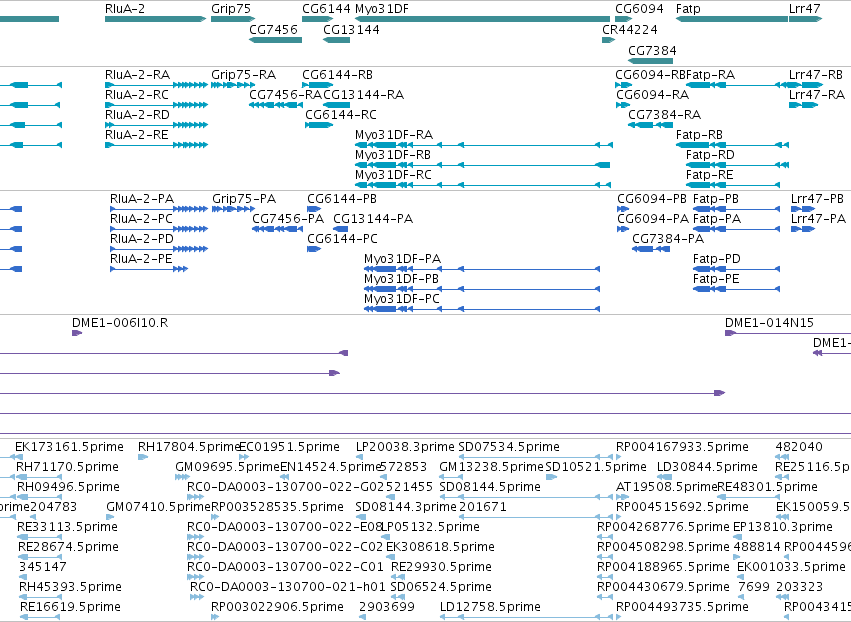Open the CG7384-PA protein label
This screenshot has width=851, height=622.
tap(668, 239)
